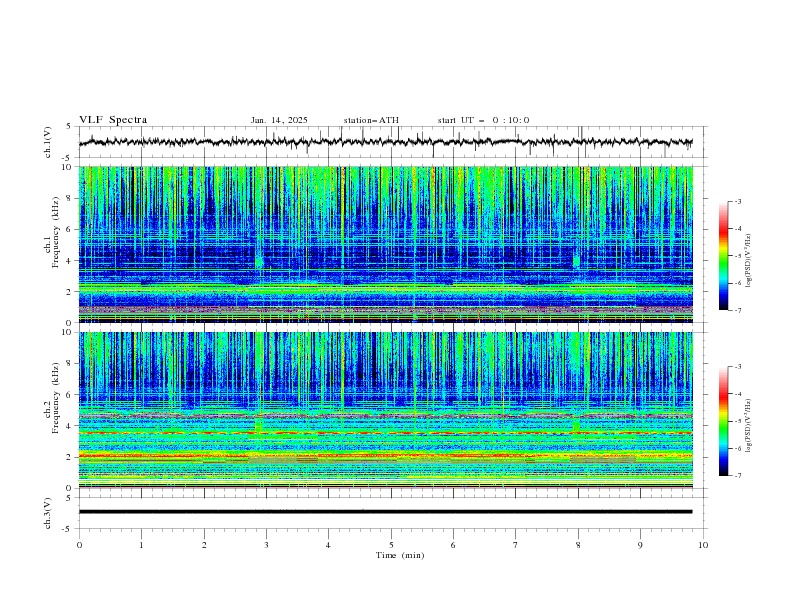
Task: Click time-axis tick label "5"
Action: [x=391, y=545]
